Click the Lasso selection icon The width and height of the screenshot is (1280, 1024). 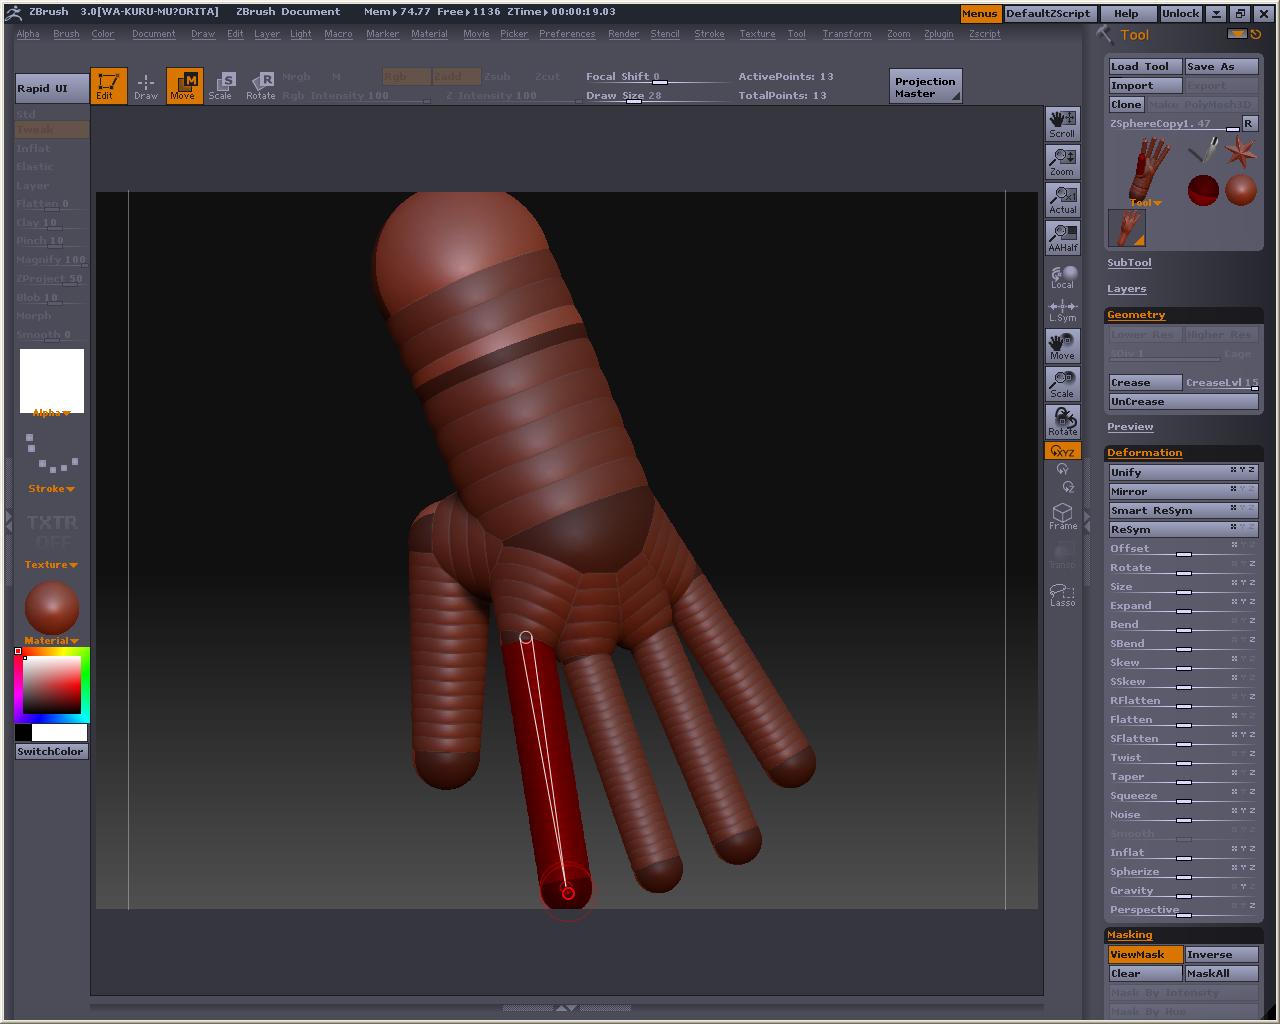(1062, 594)
